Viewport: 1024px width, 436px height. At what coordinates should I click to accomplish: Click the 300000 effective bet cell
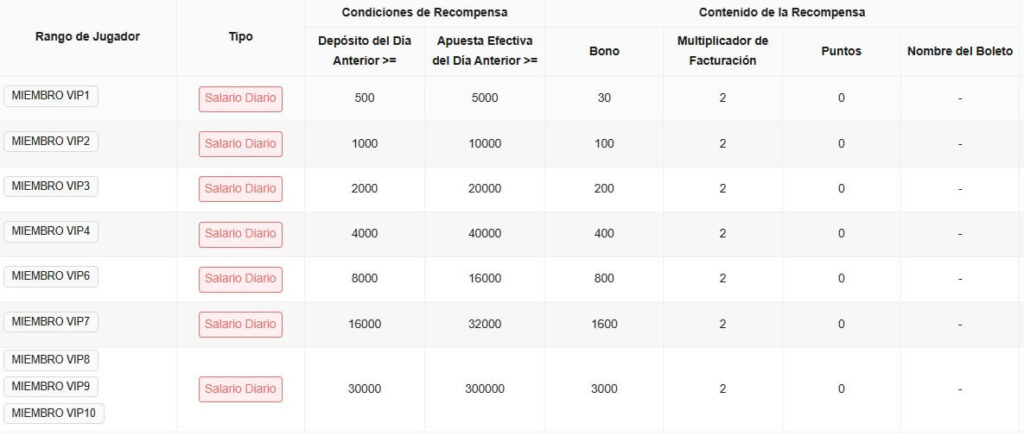pyautogui.click(x=484, y=389)
